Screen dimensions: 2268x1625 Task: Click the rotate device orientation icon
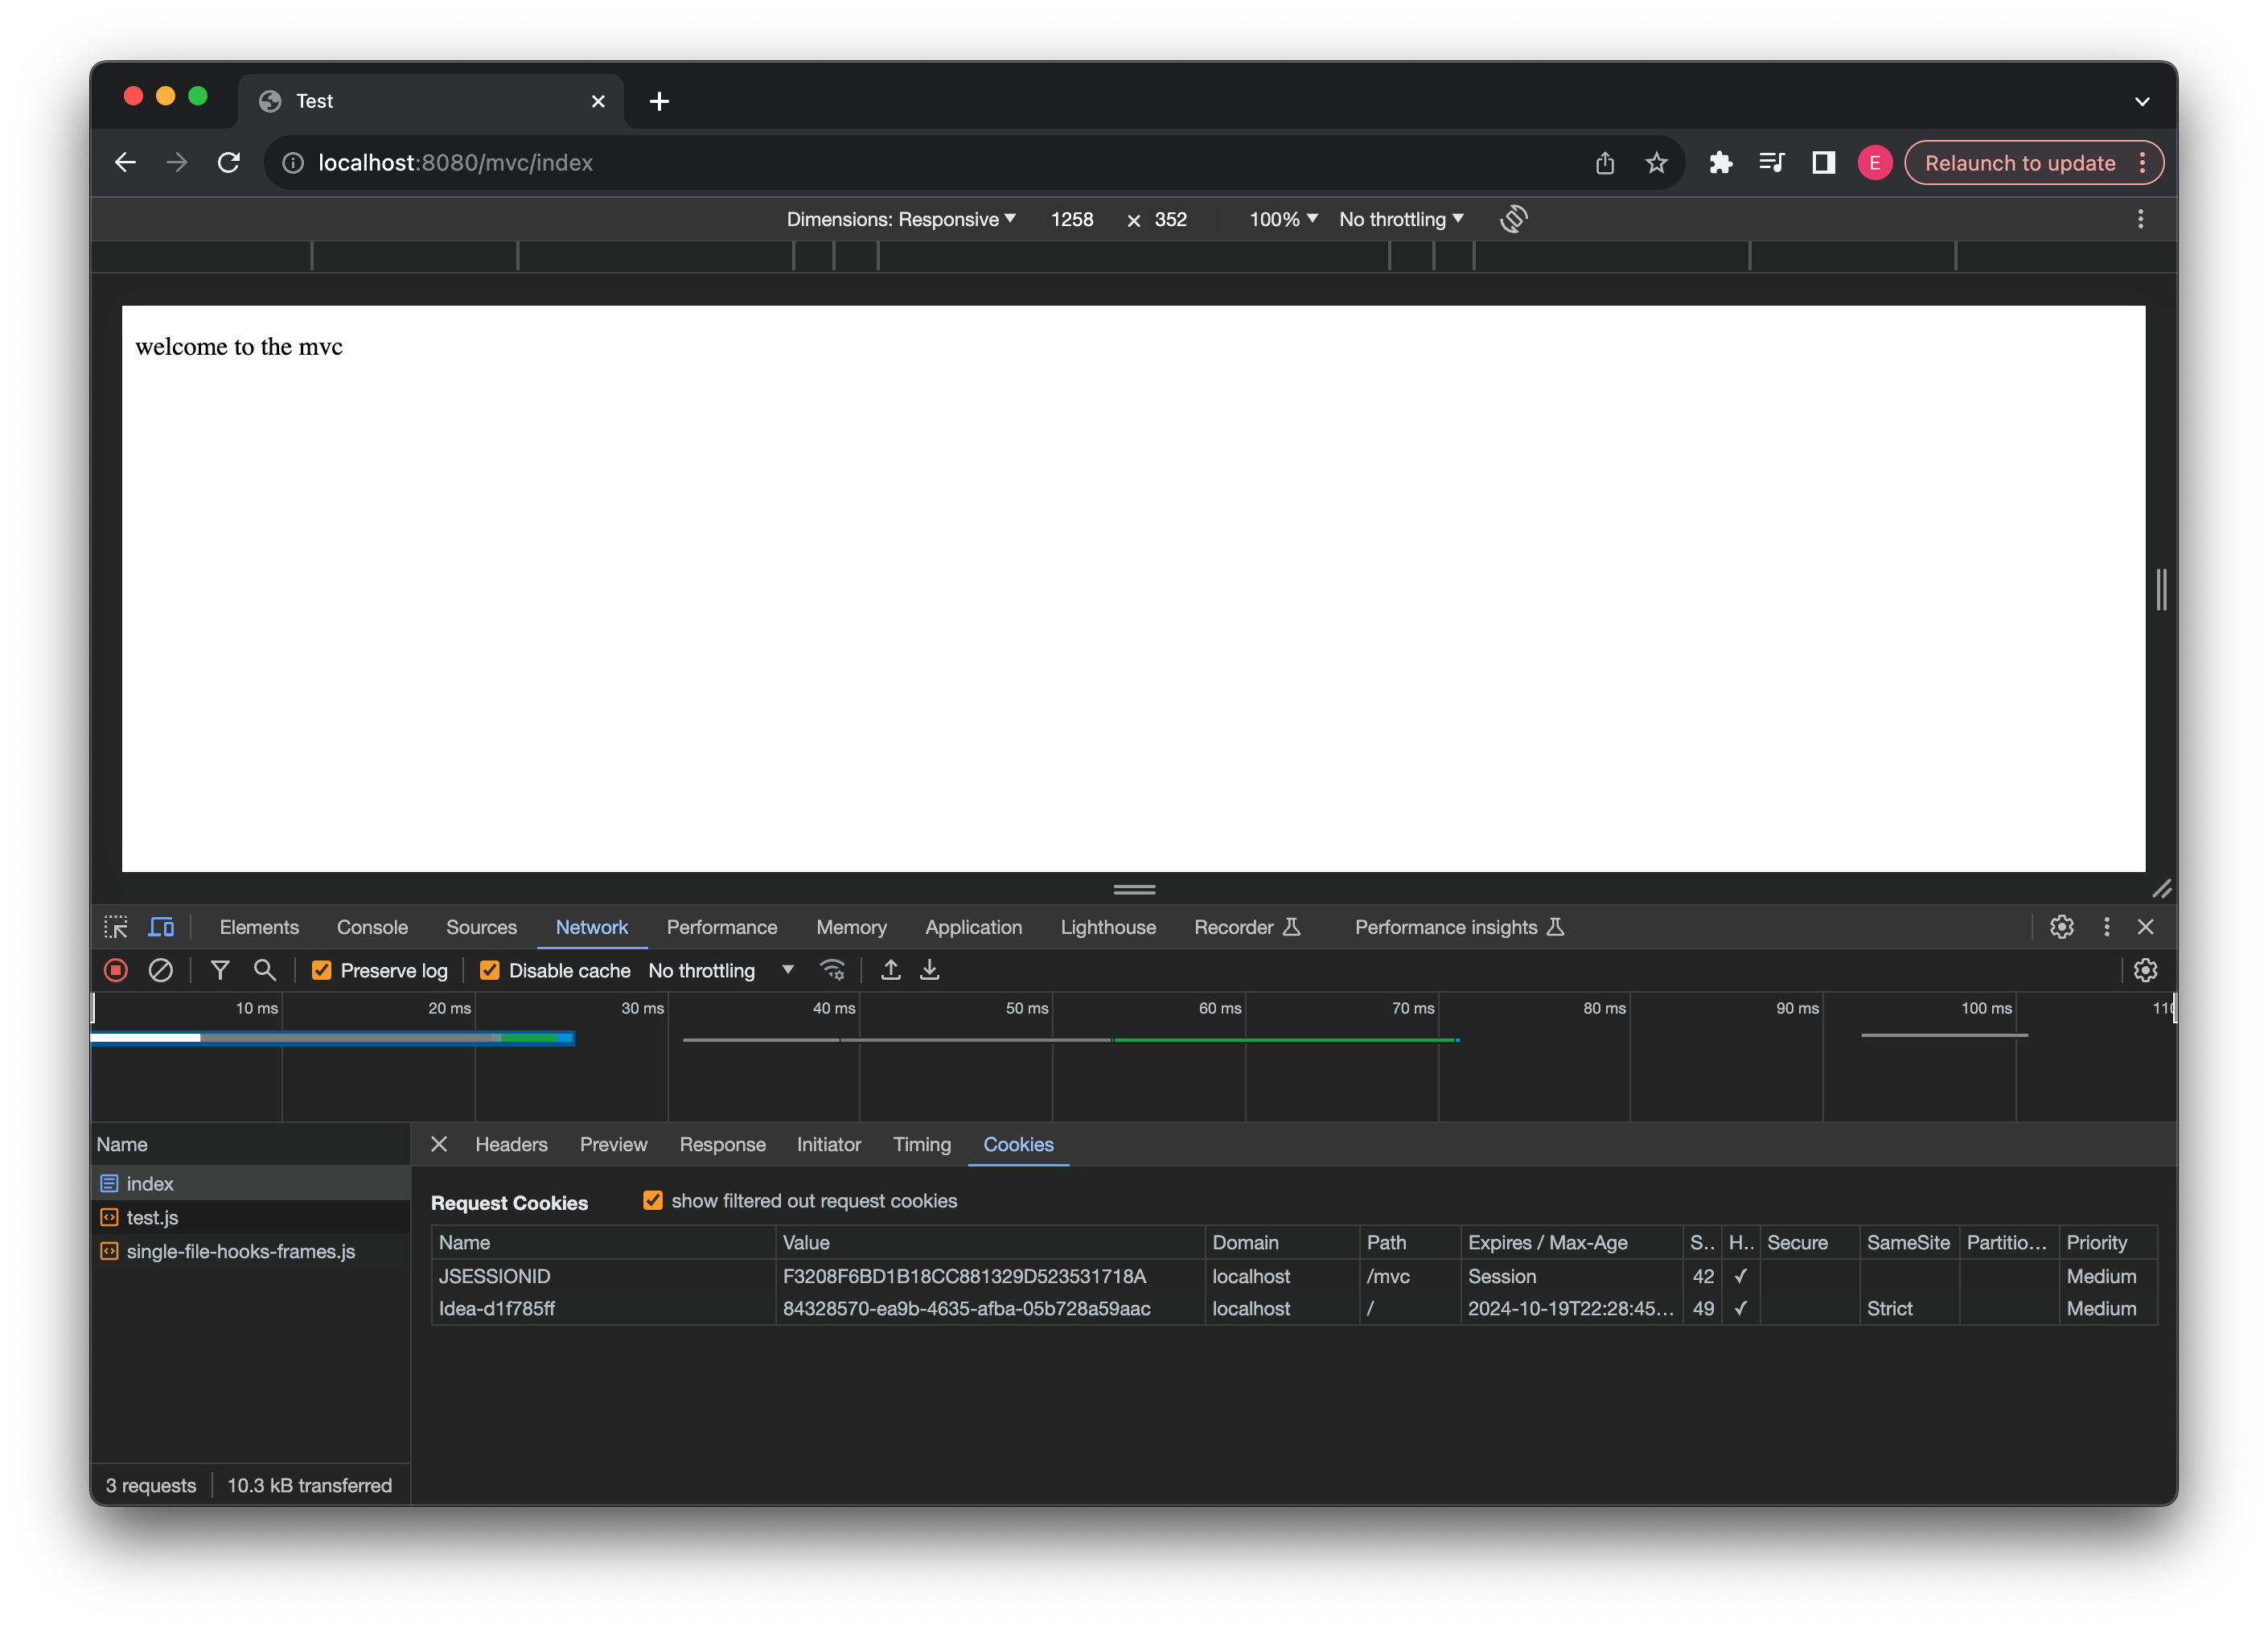[x=1513, y=219]
